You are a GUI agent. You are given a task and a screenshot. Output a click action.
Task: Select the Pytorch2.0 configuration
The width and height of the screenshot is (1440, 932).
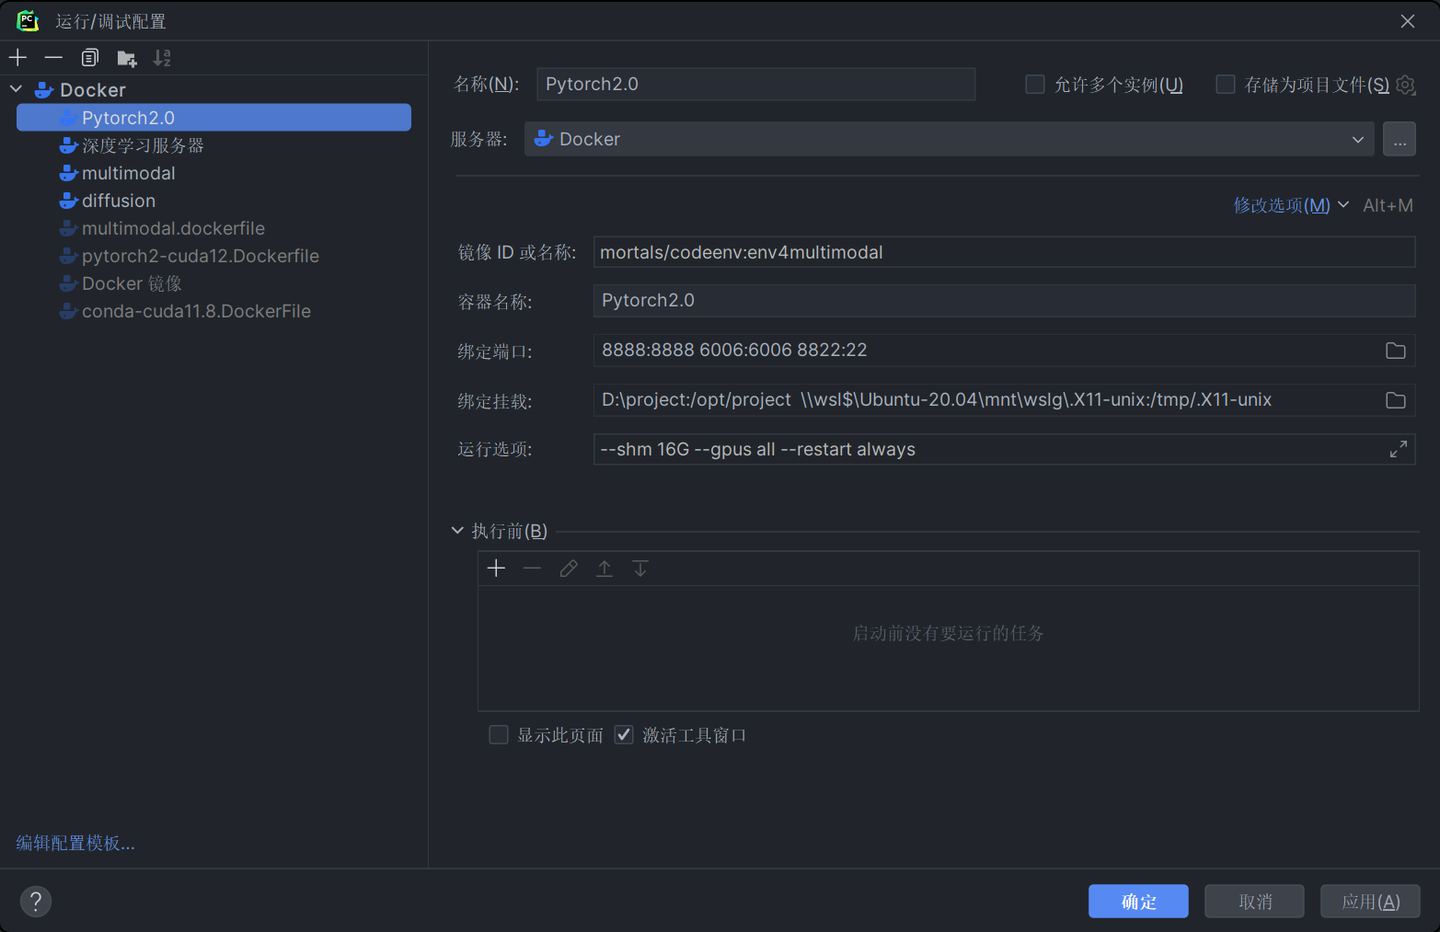pyautogui.click(x=213, y=118)
